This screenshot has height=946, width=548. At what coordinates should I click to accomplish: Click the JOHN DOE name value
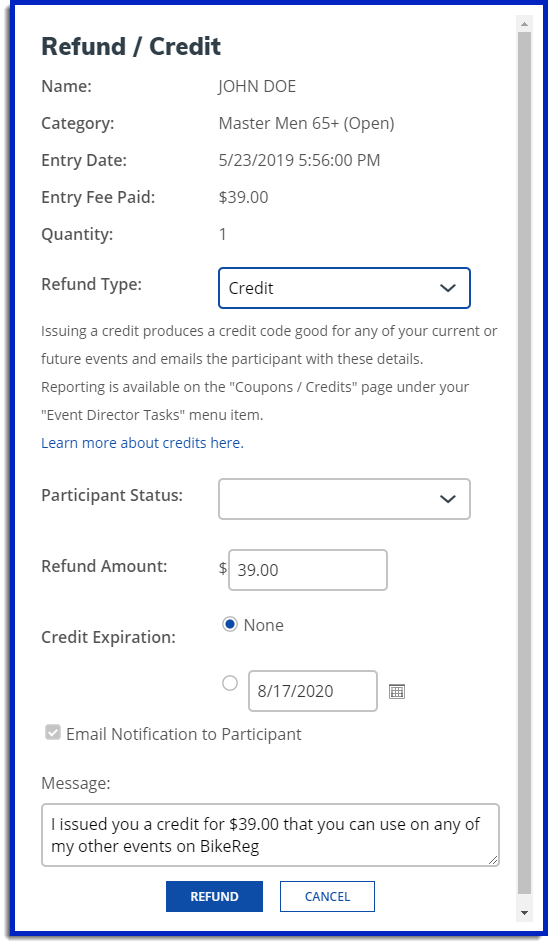tap(257, 86)
